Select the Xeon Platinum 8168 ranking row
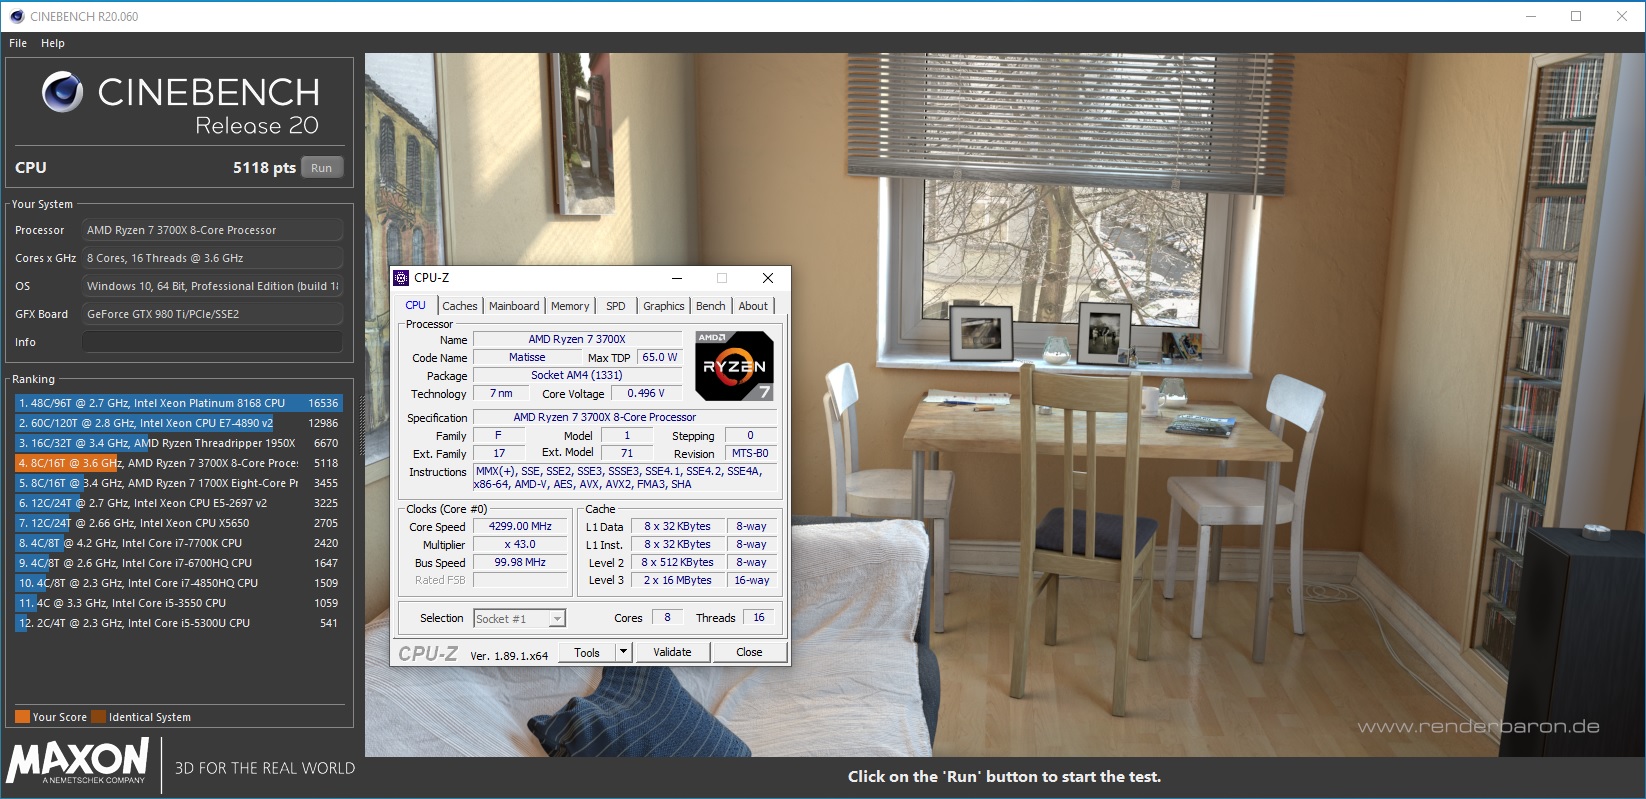The width and height of the screenshot is (1646, 799). [178, 403]
